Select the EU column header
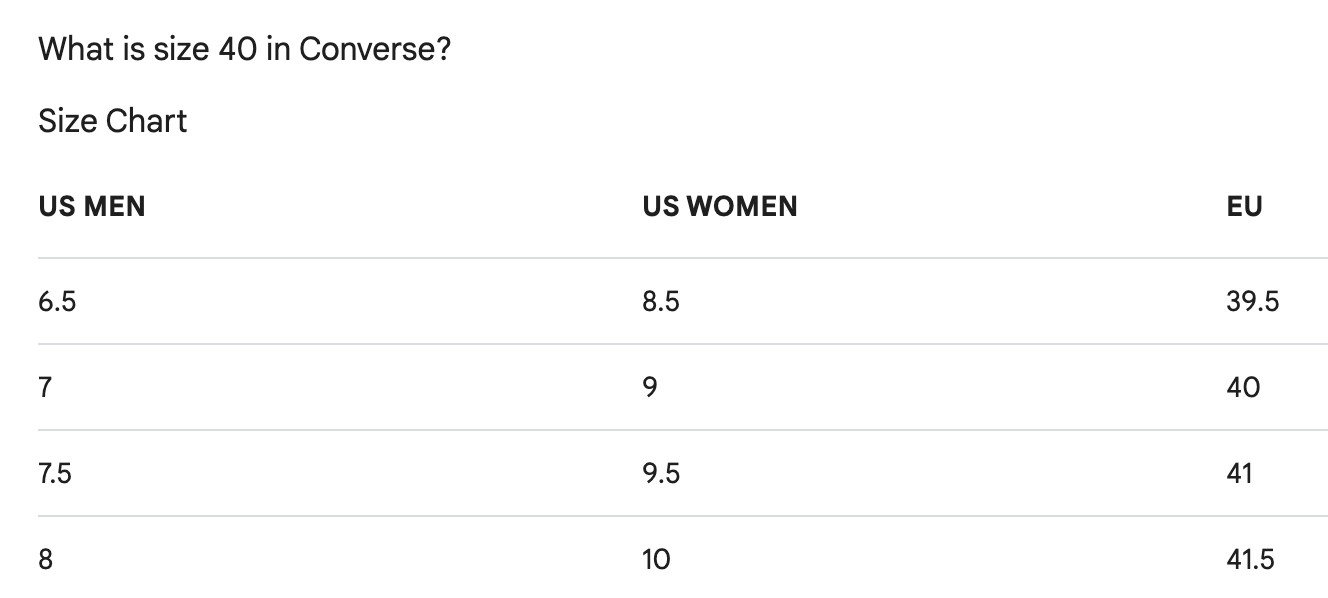The width and height of the screenshot is (1328, 598). point(1244,206)
